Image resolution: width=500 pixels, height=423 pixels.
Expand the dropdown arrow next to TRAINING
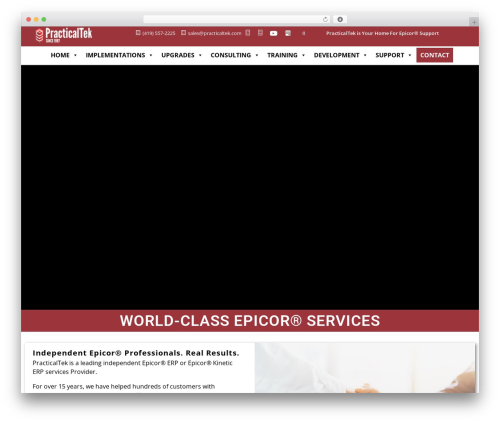click(x=303, y=55)
